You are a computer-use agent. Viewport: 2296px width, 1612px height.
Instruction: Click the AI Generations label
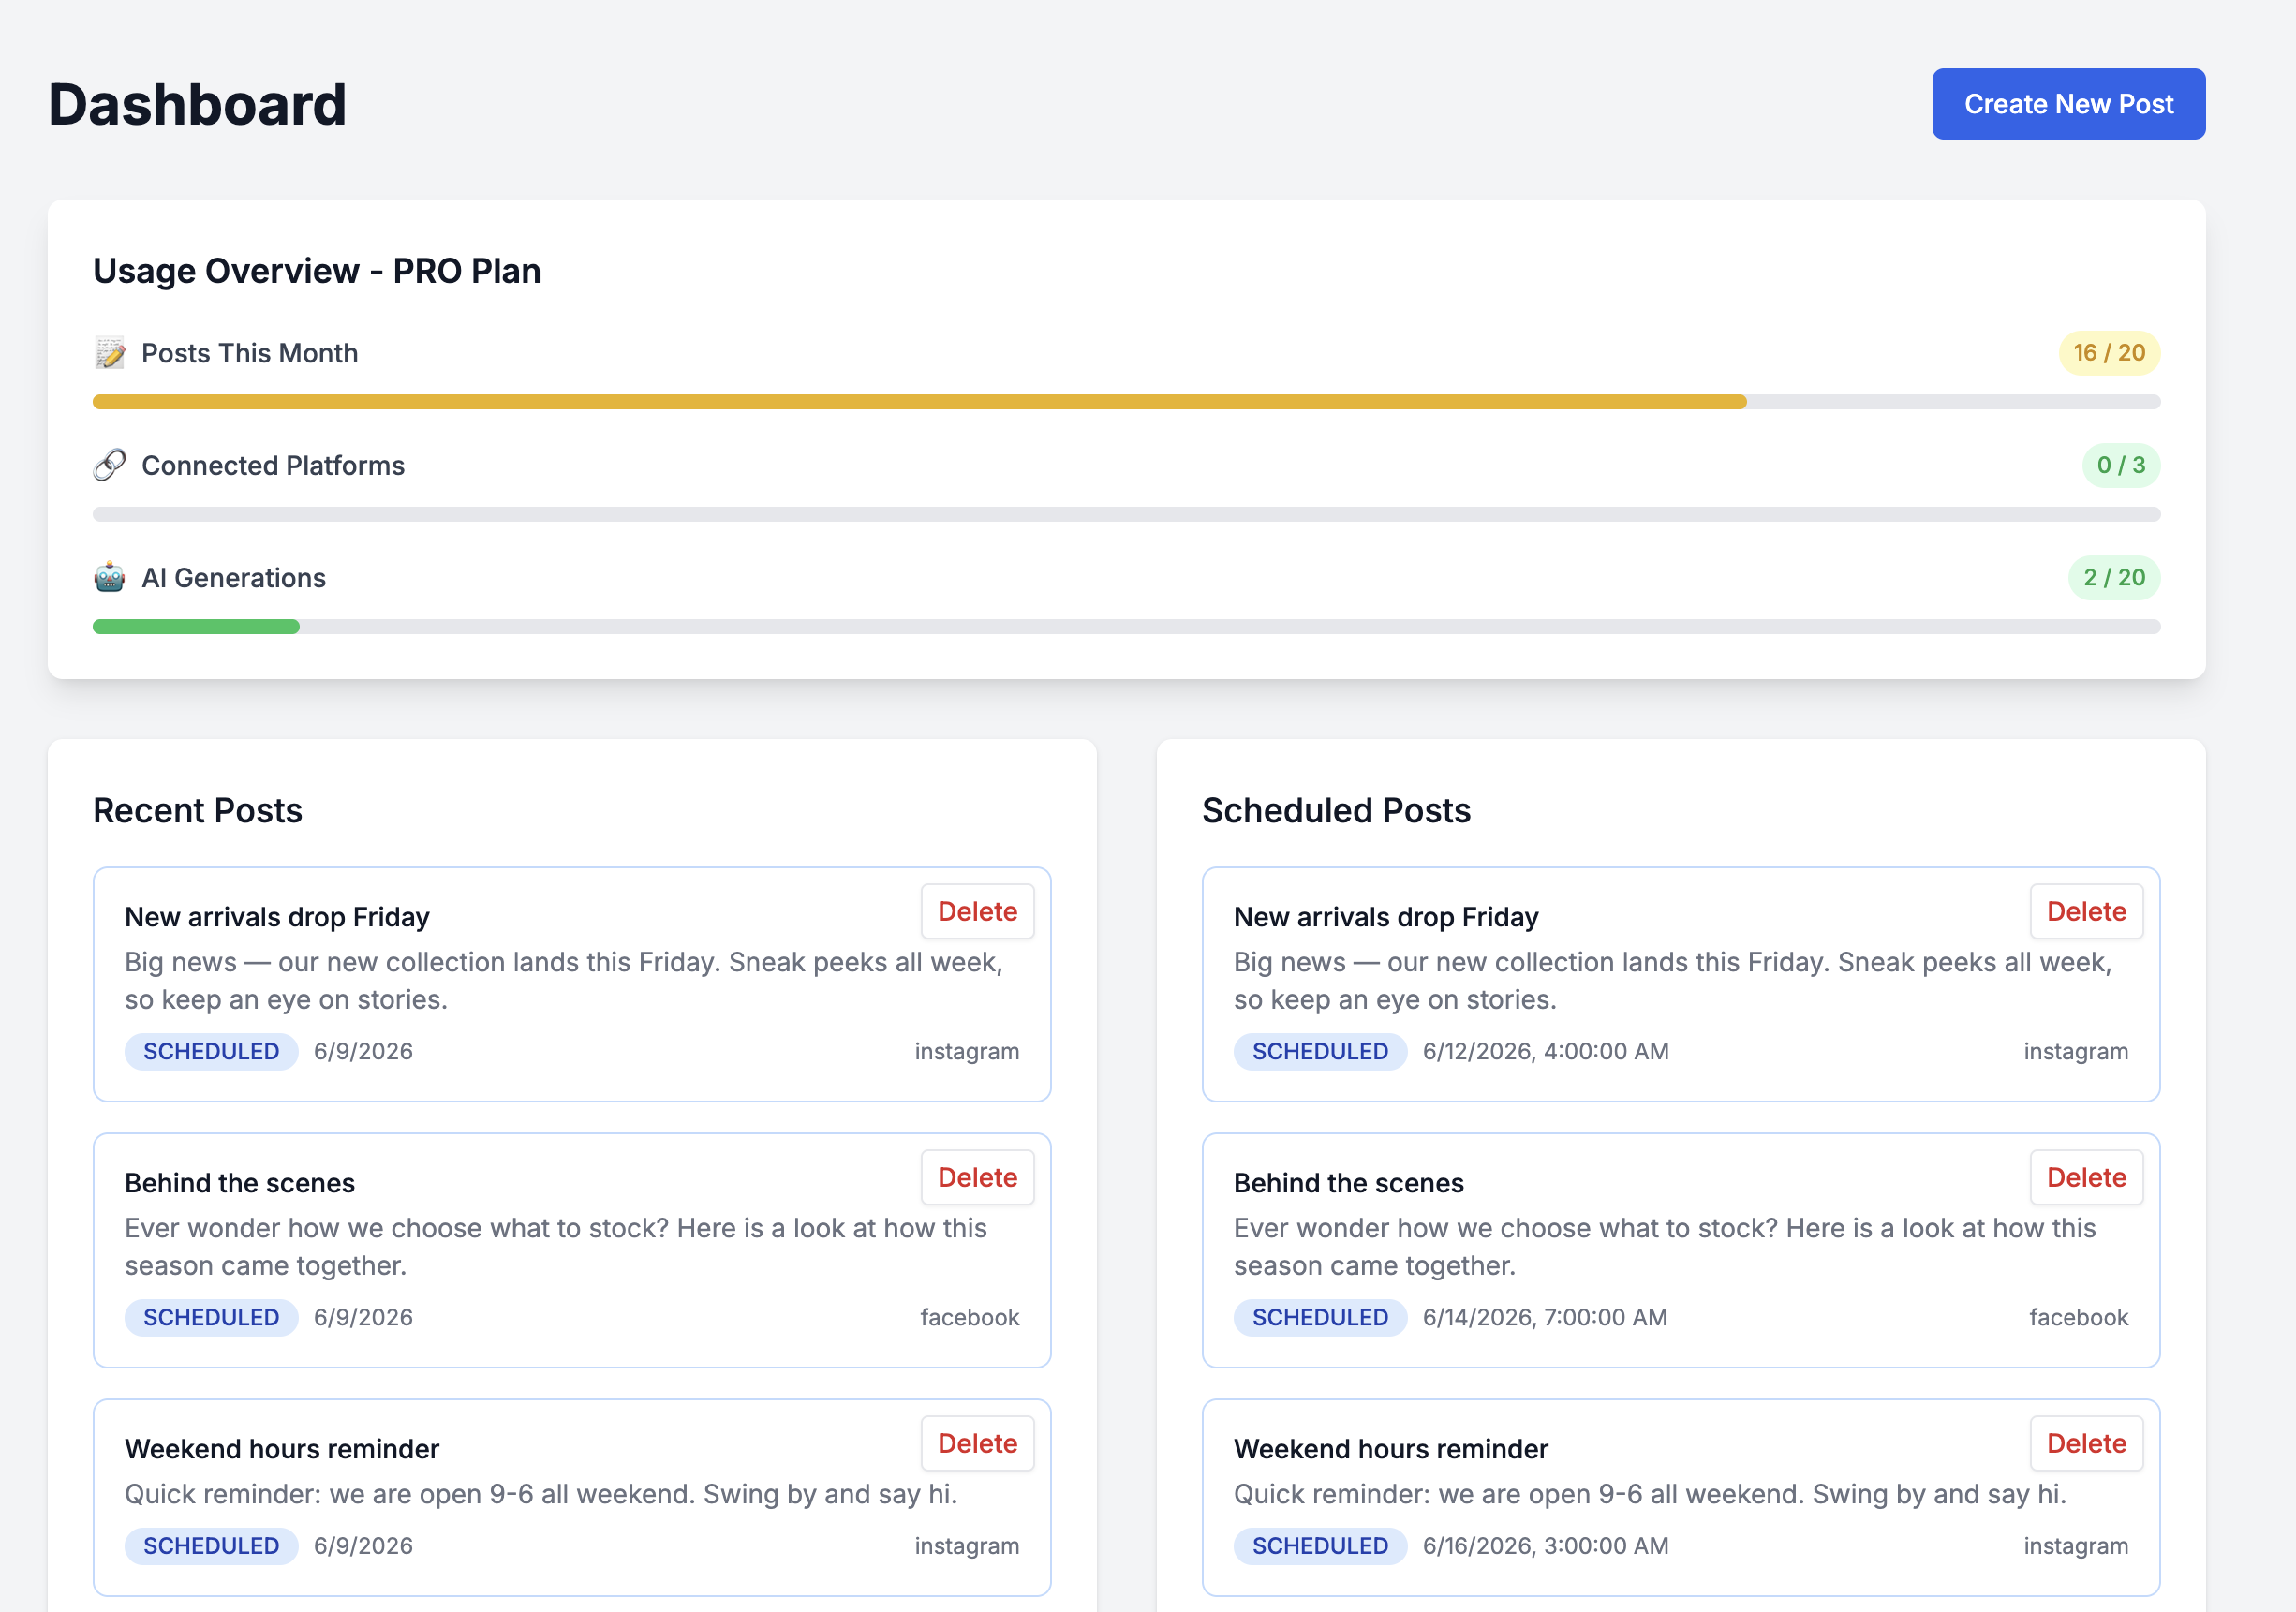pyautogui.click(x=234, y=578)
